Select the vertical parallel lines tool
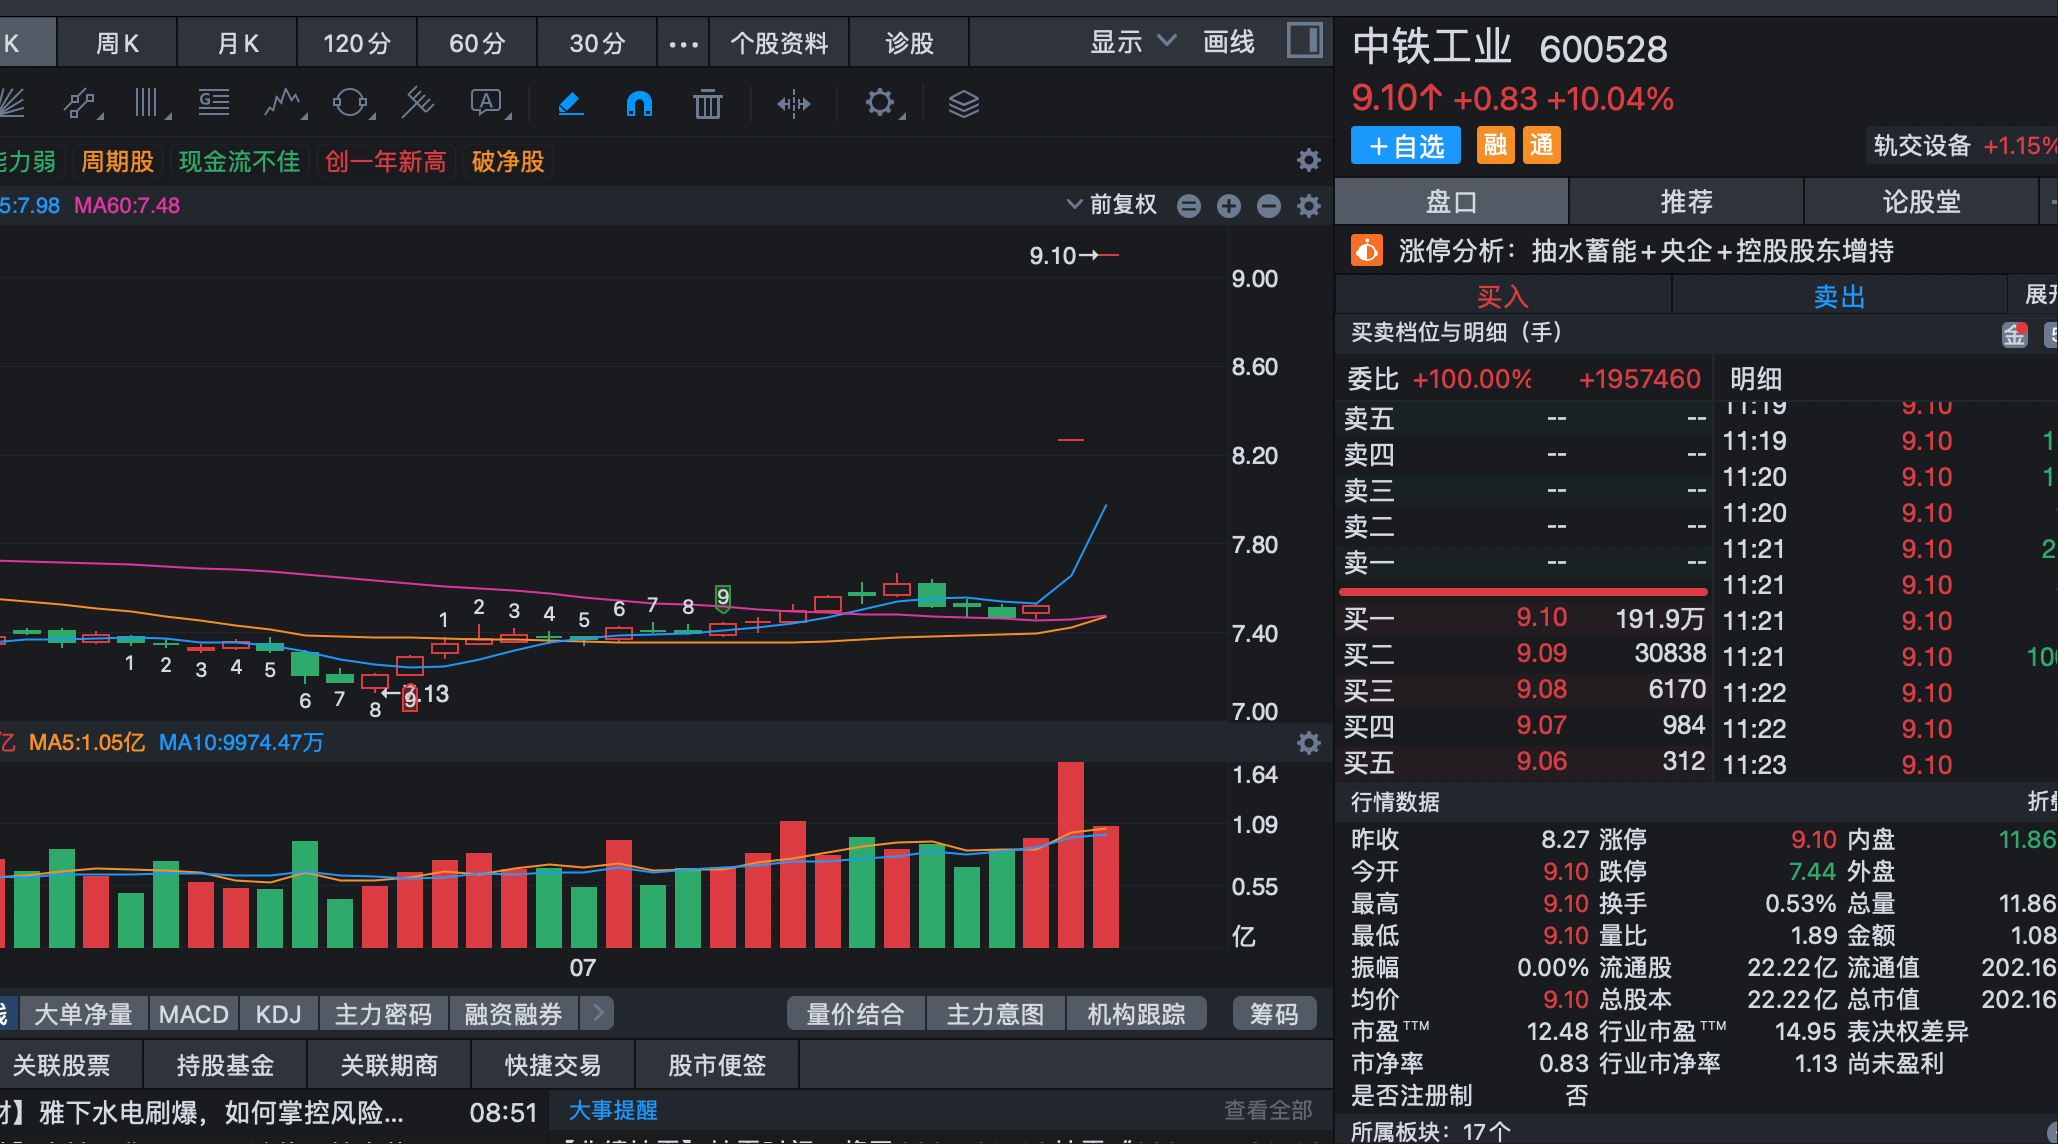 [x=148, y=103]
